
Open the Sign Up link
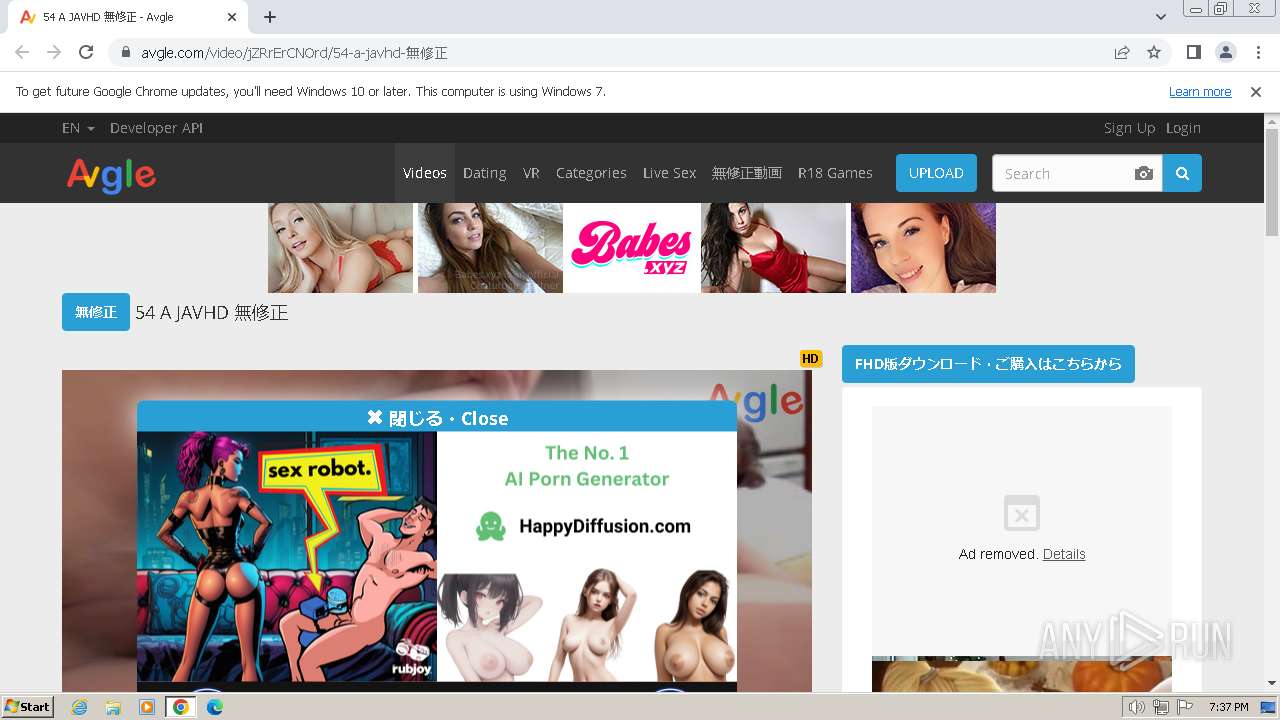(x=1129, y=128)
